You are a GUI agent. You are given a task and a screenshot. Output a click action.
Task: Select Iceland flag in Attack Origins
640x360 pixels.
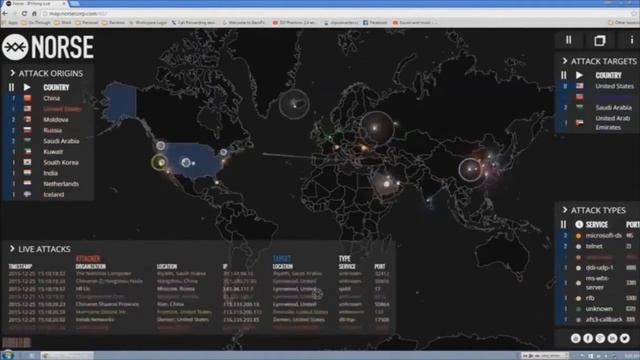[27, 194]
